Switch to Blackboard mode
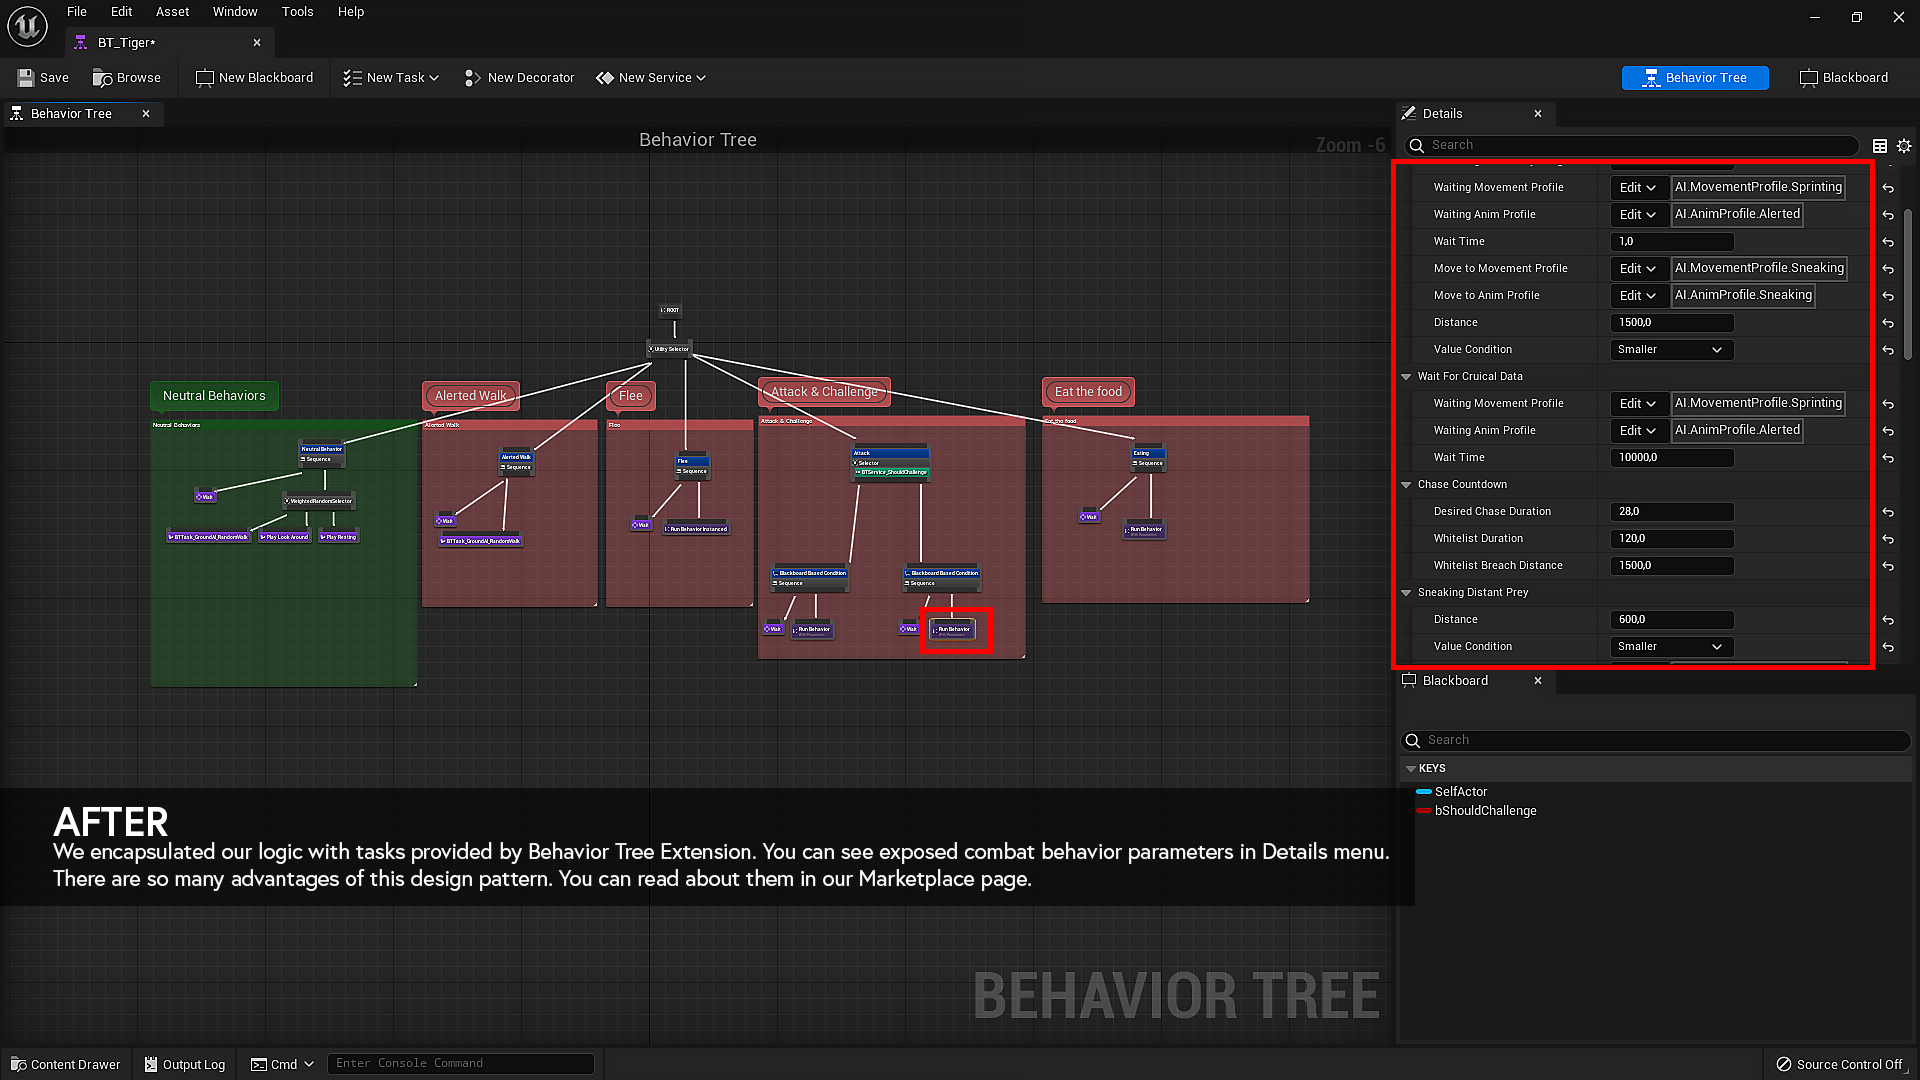Screen dimensions: 1920x1080 click(x=1843, y=78)
